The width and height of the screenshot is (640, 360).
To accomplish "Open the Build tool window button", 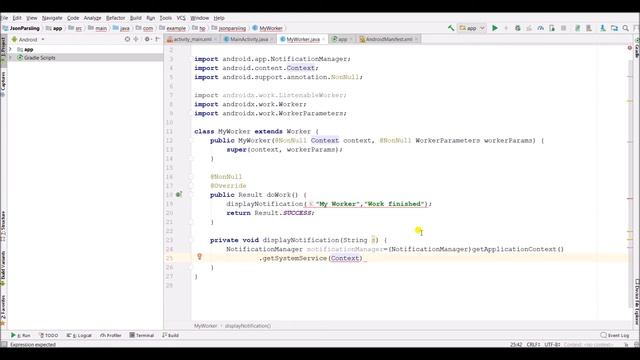I will [x=171, y=335].
